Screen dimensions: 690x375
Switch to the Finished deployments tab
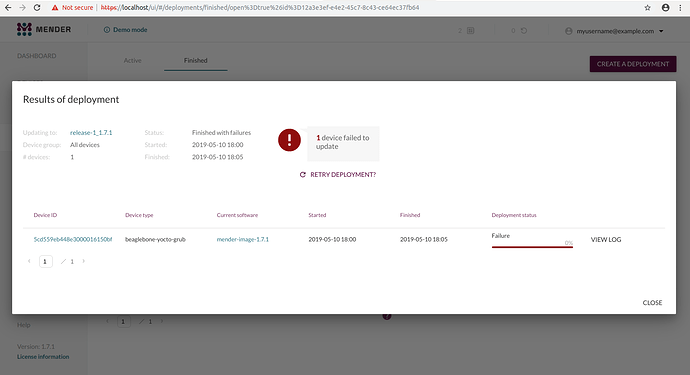click(196, 60)
